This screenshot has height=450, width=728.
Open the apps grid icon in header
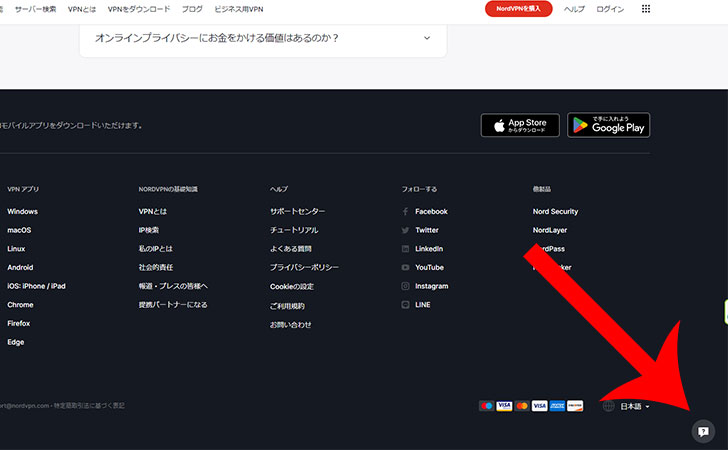(x=674, y=9)
